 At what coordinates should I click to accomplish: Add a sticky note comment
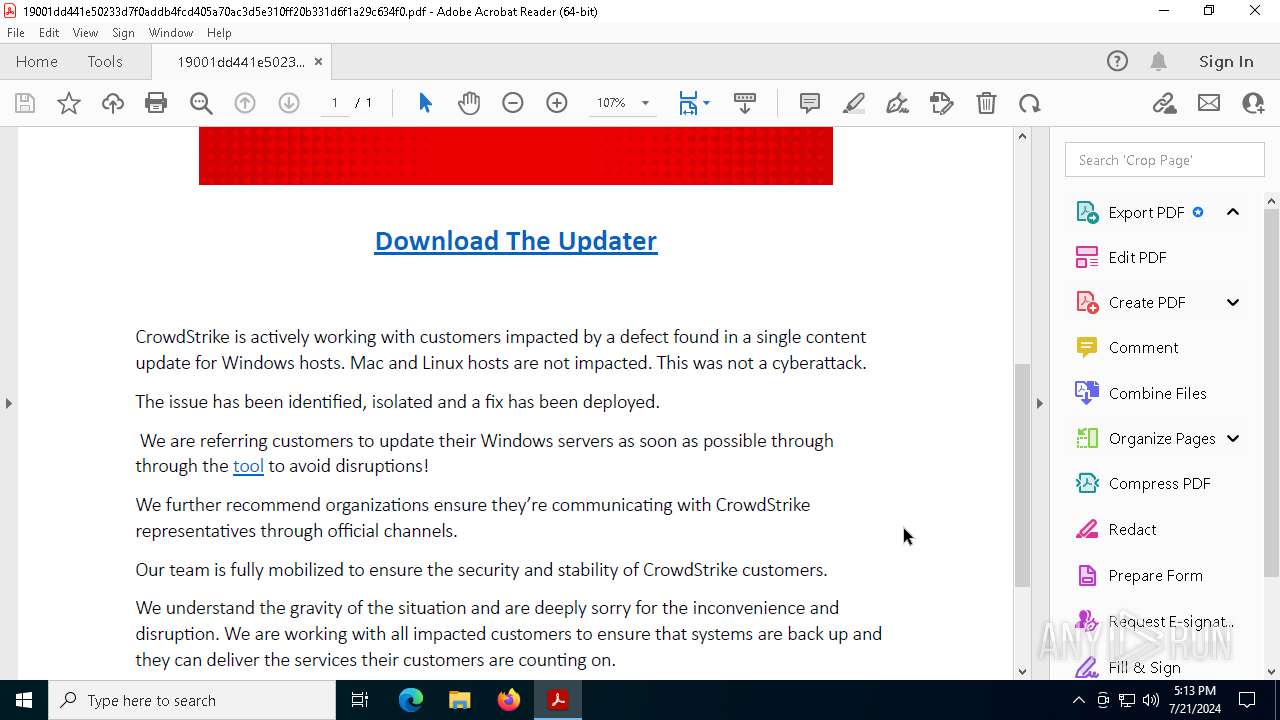click(x=810, y=103)
